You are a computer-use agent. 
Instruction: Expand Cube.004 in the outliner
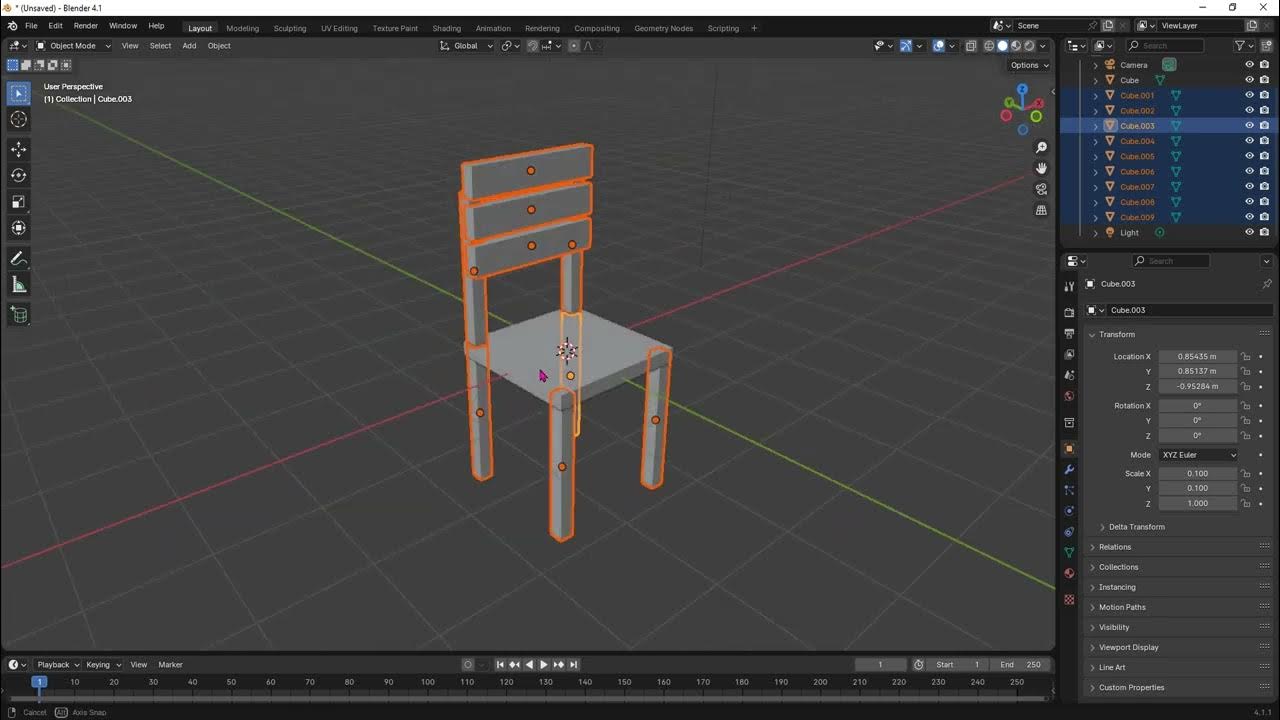click(x=1095, y=141)
